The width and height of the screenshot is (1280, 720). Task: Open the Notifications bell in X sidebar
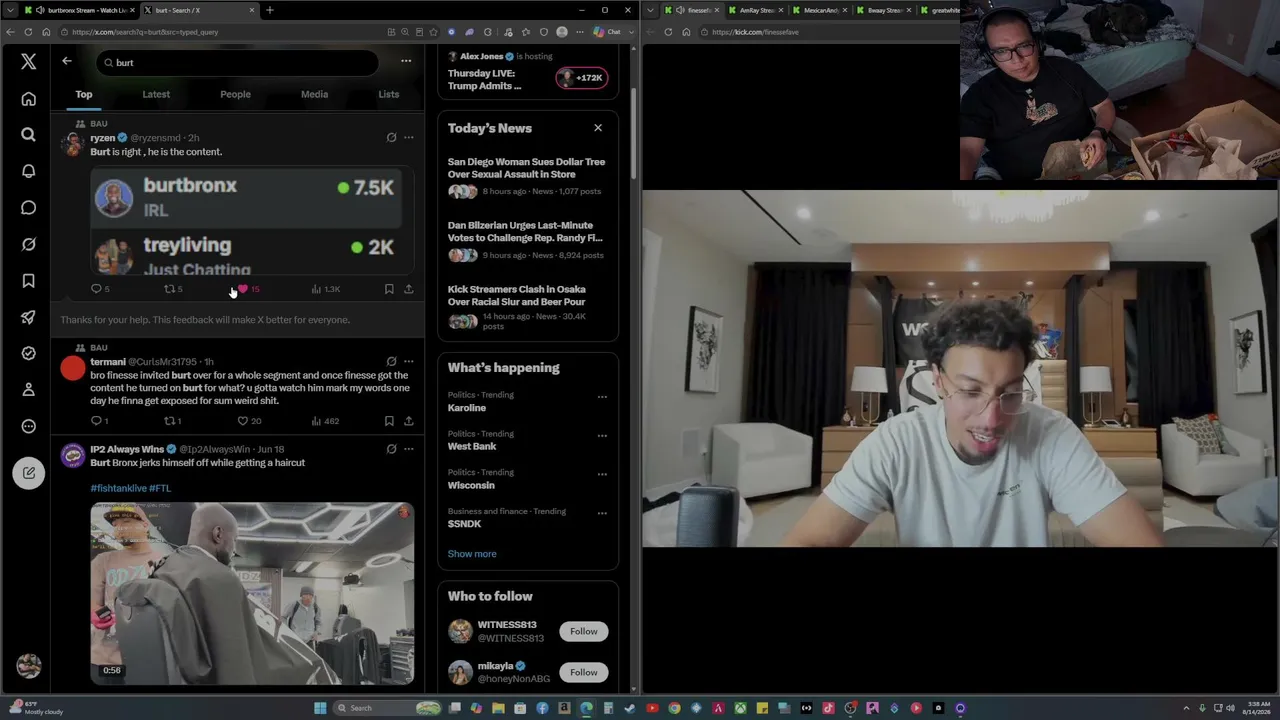(x=28, y=171)
